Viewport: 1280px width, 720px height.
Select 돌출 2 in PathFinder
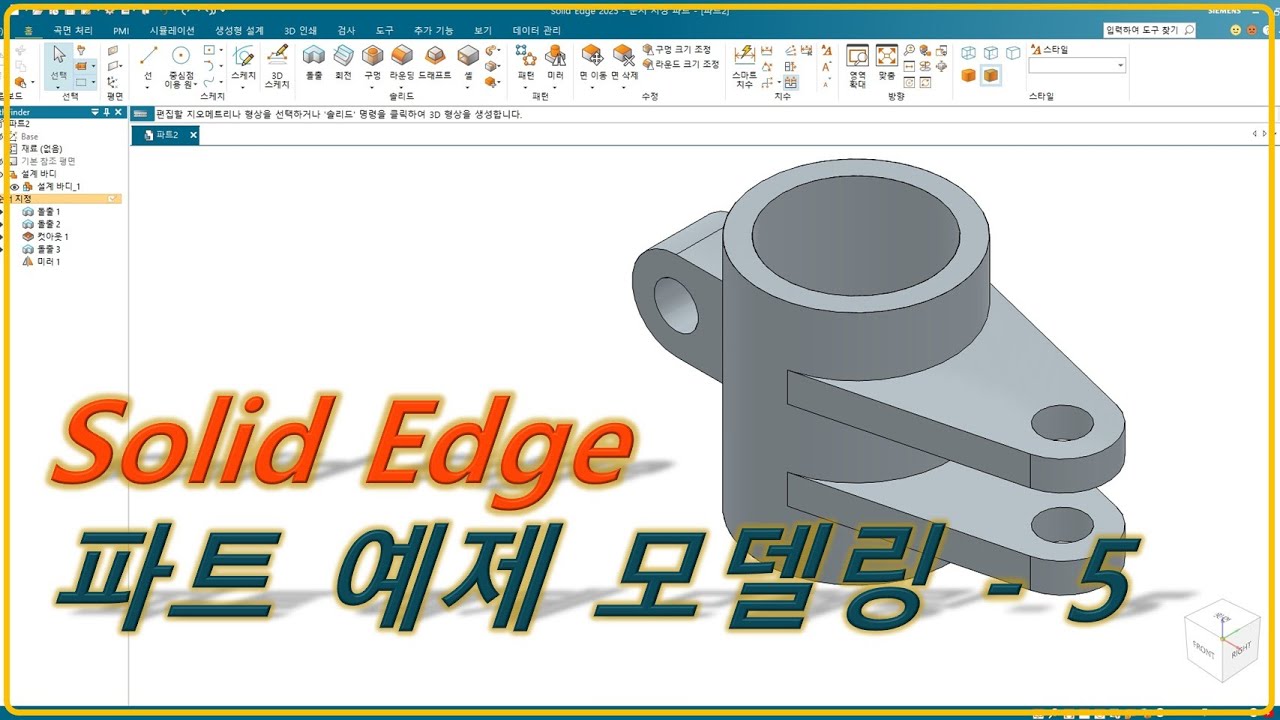pos(41,224)
